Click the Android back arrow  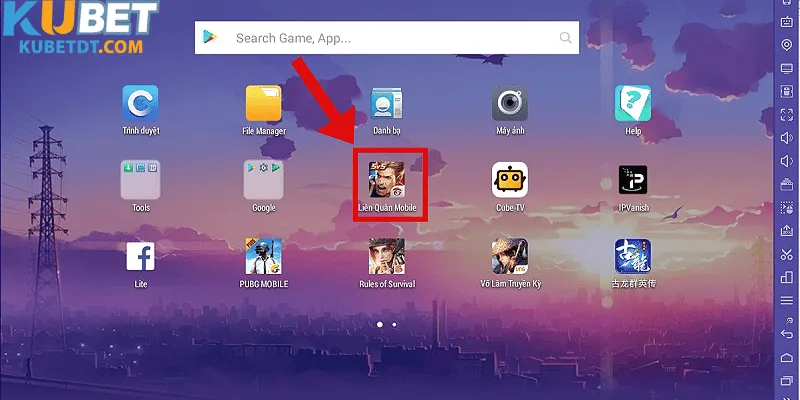pyautogui.click(x=786, y=333)
